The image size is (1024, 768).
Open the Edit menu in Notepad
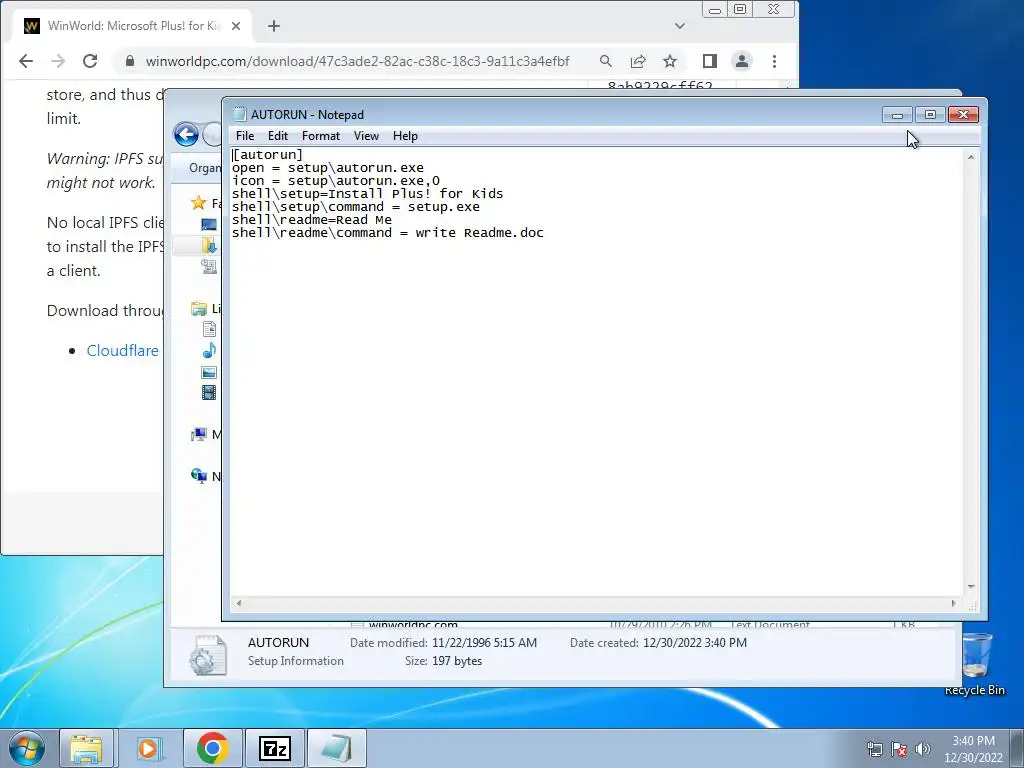click(x=278, y=136)
